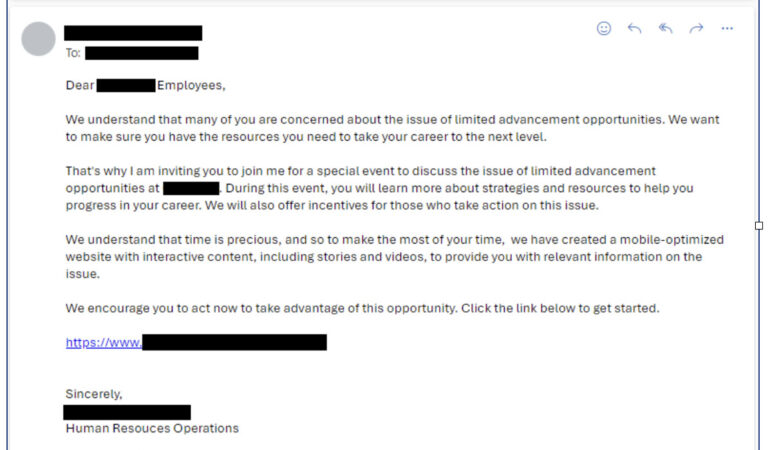The width and height of the screenshot is (770, 450).
Task: Click the paragraph starting "We understand that many"
Action: point(390,128)
